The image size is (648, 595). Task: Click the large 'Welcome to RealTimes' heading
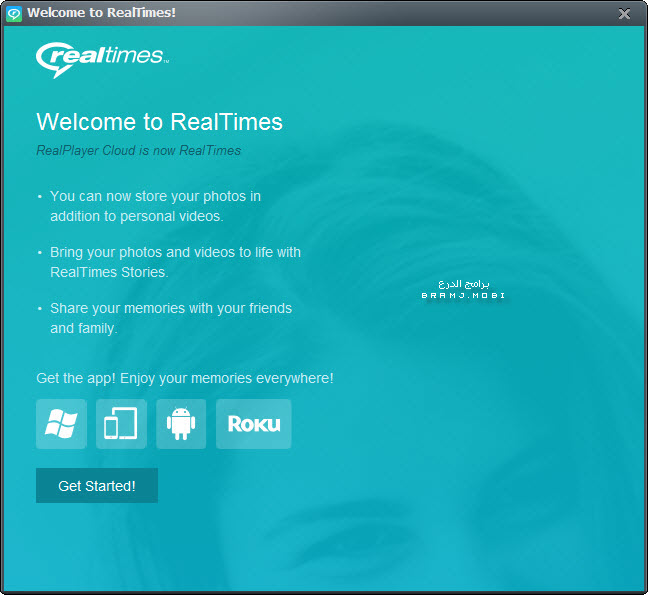click(159, 122)
